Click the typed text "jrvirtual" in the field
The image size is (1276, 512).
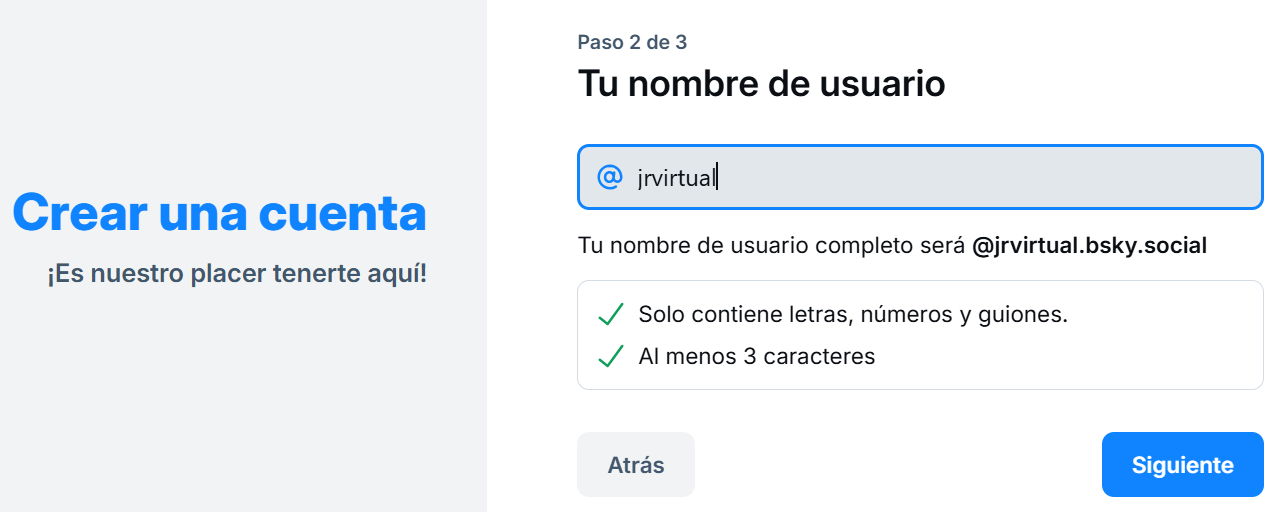click(x=675, y=179)
